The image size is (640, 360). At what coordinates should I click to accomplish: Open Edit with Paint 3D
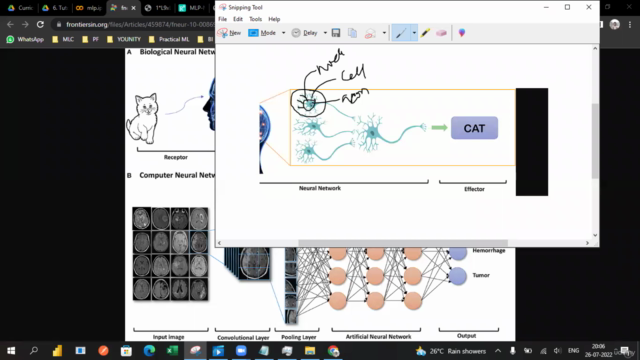462,33
